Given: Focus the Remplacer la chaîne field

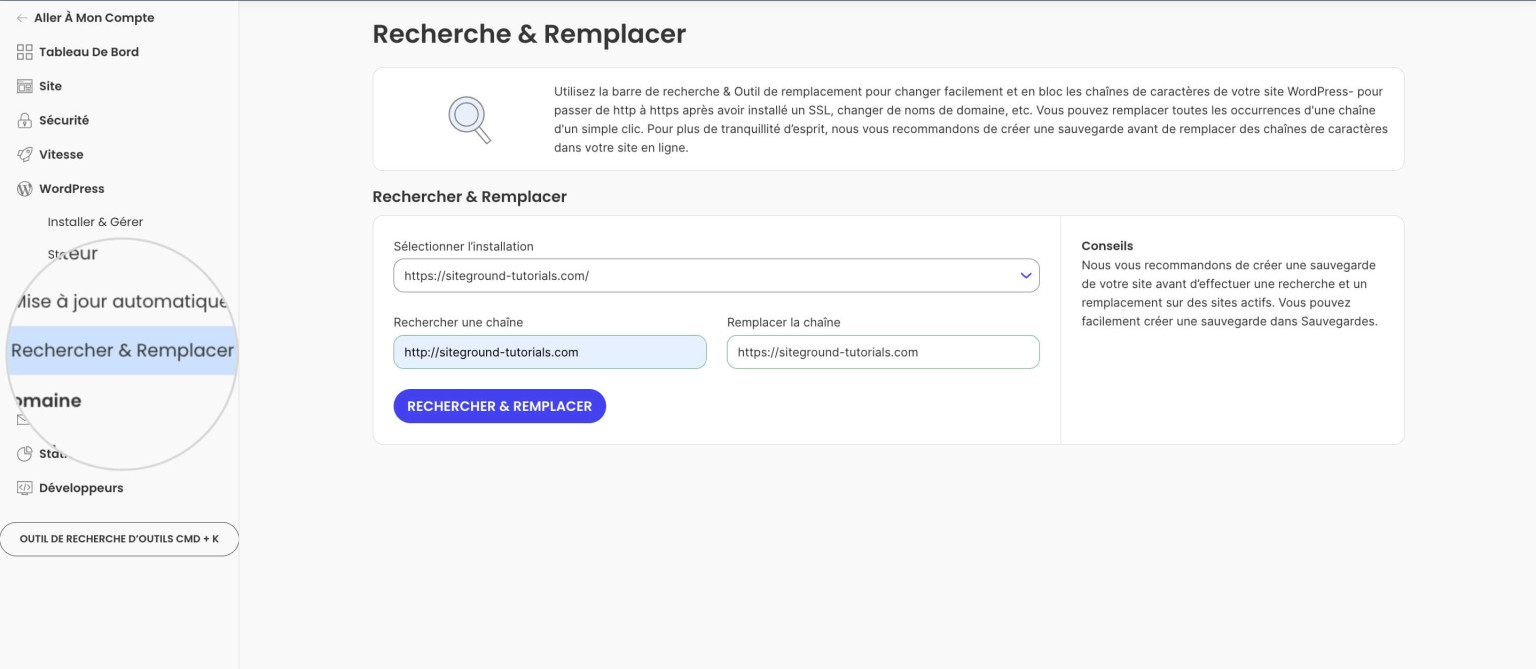Looking at the screenshot, I should pos(883,352).
